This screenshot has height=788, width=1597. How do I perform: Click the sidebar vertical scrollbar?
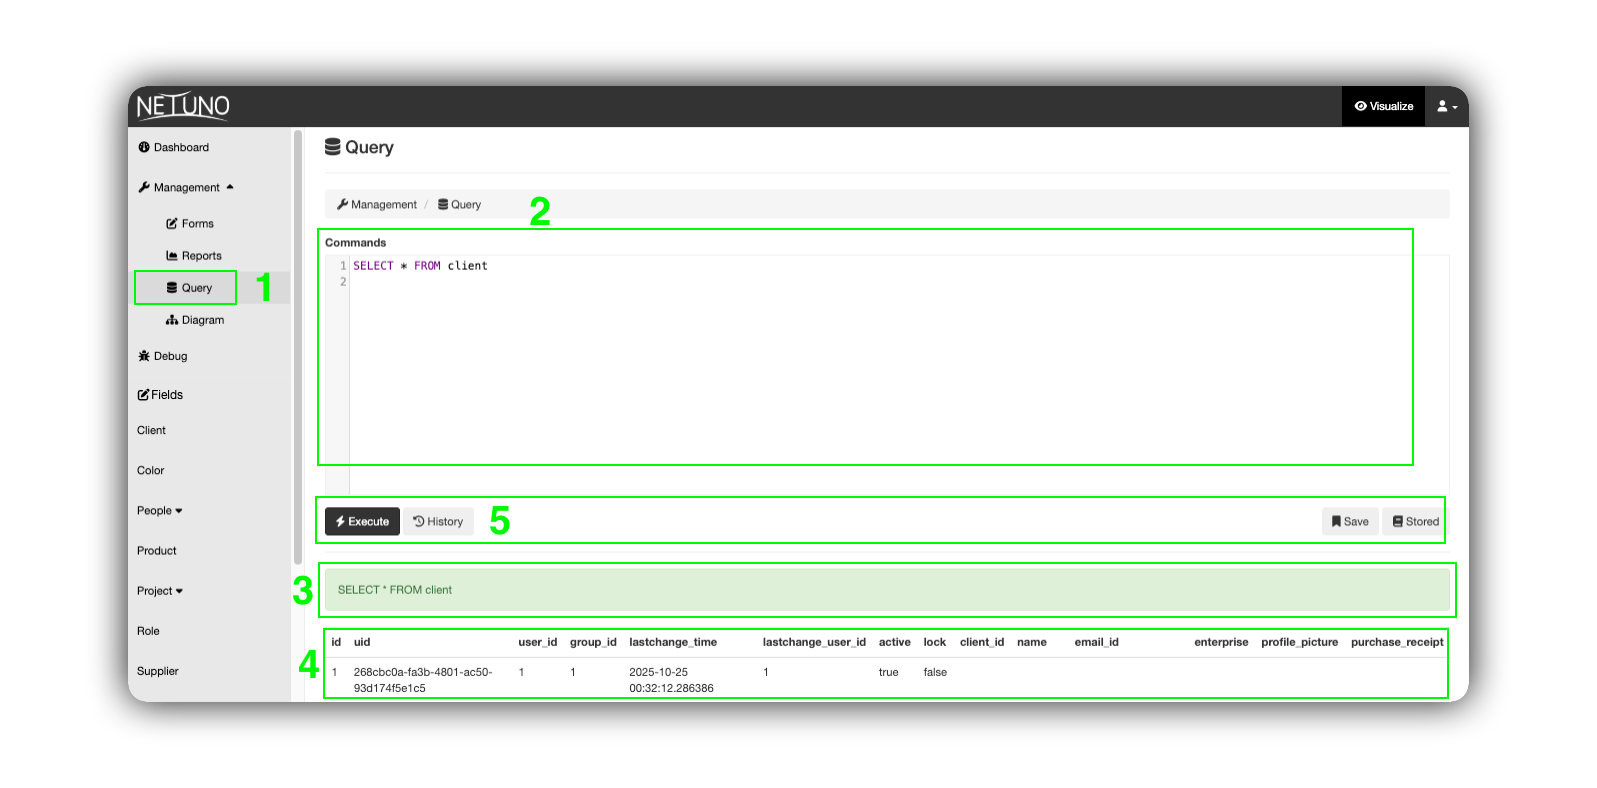point(297,348)
